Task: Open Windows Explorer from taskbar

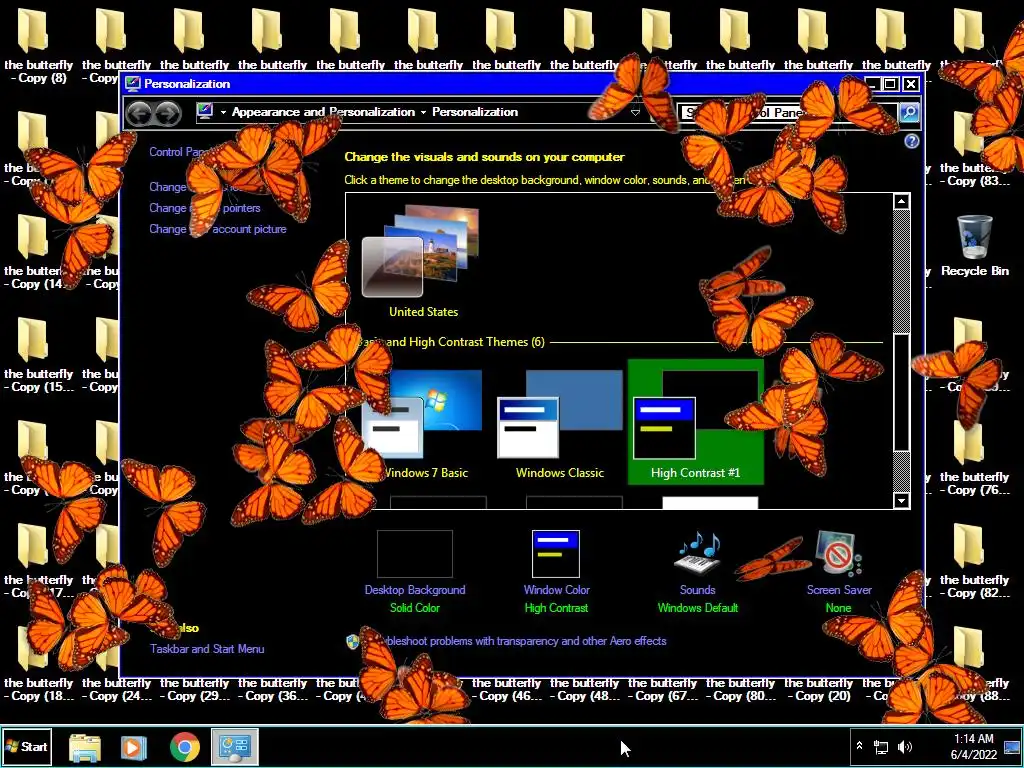Action: [x=85, y=747]
